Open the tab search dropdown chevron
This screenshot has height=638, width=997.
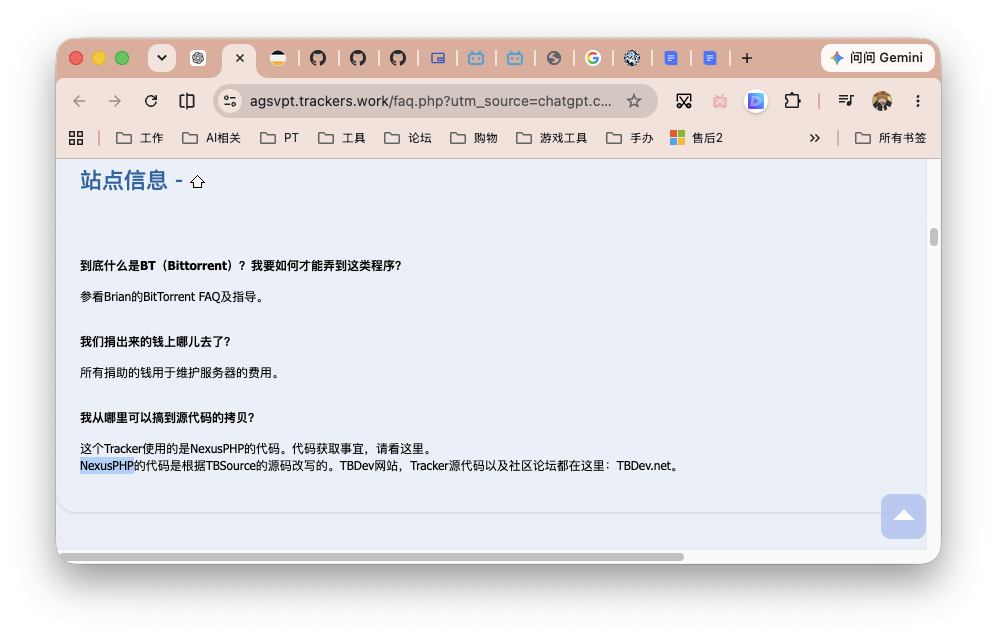point(162,58)
